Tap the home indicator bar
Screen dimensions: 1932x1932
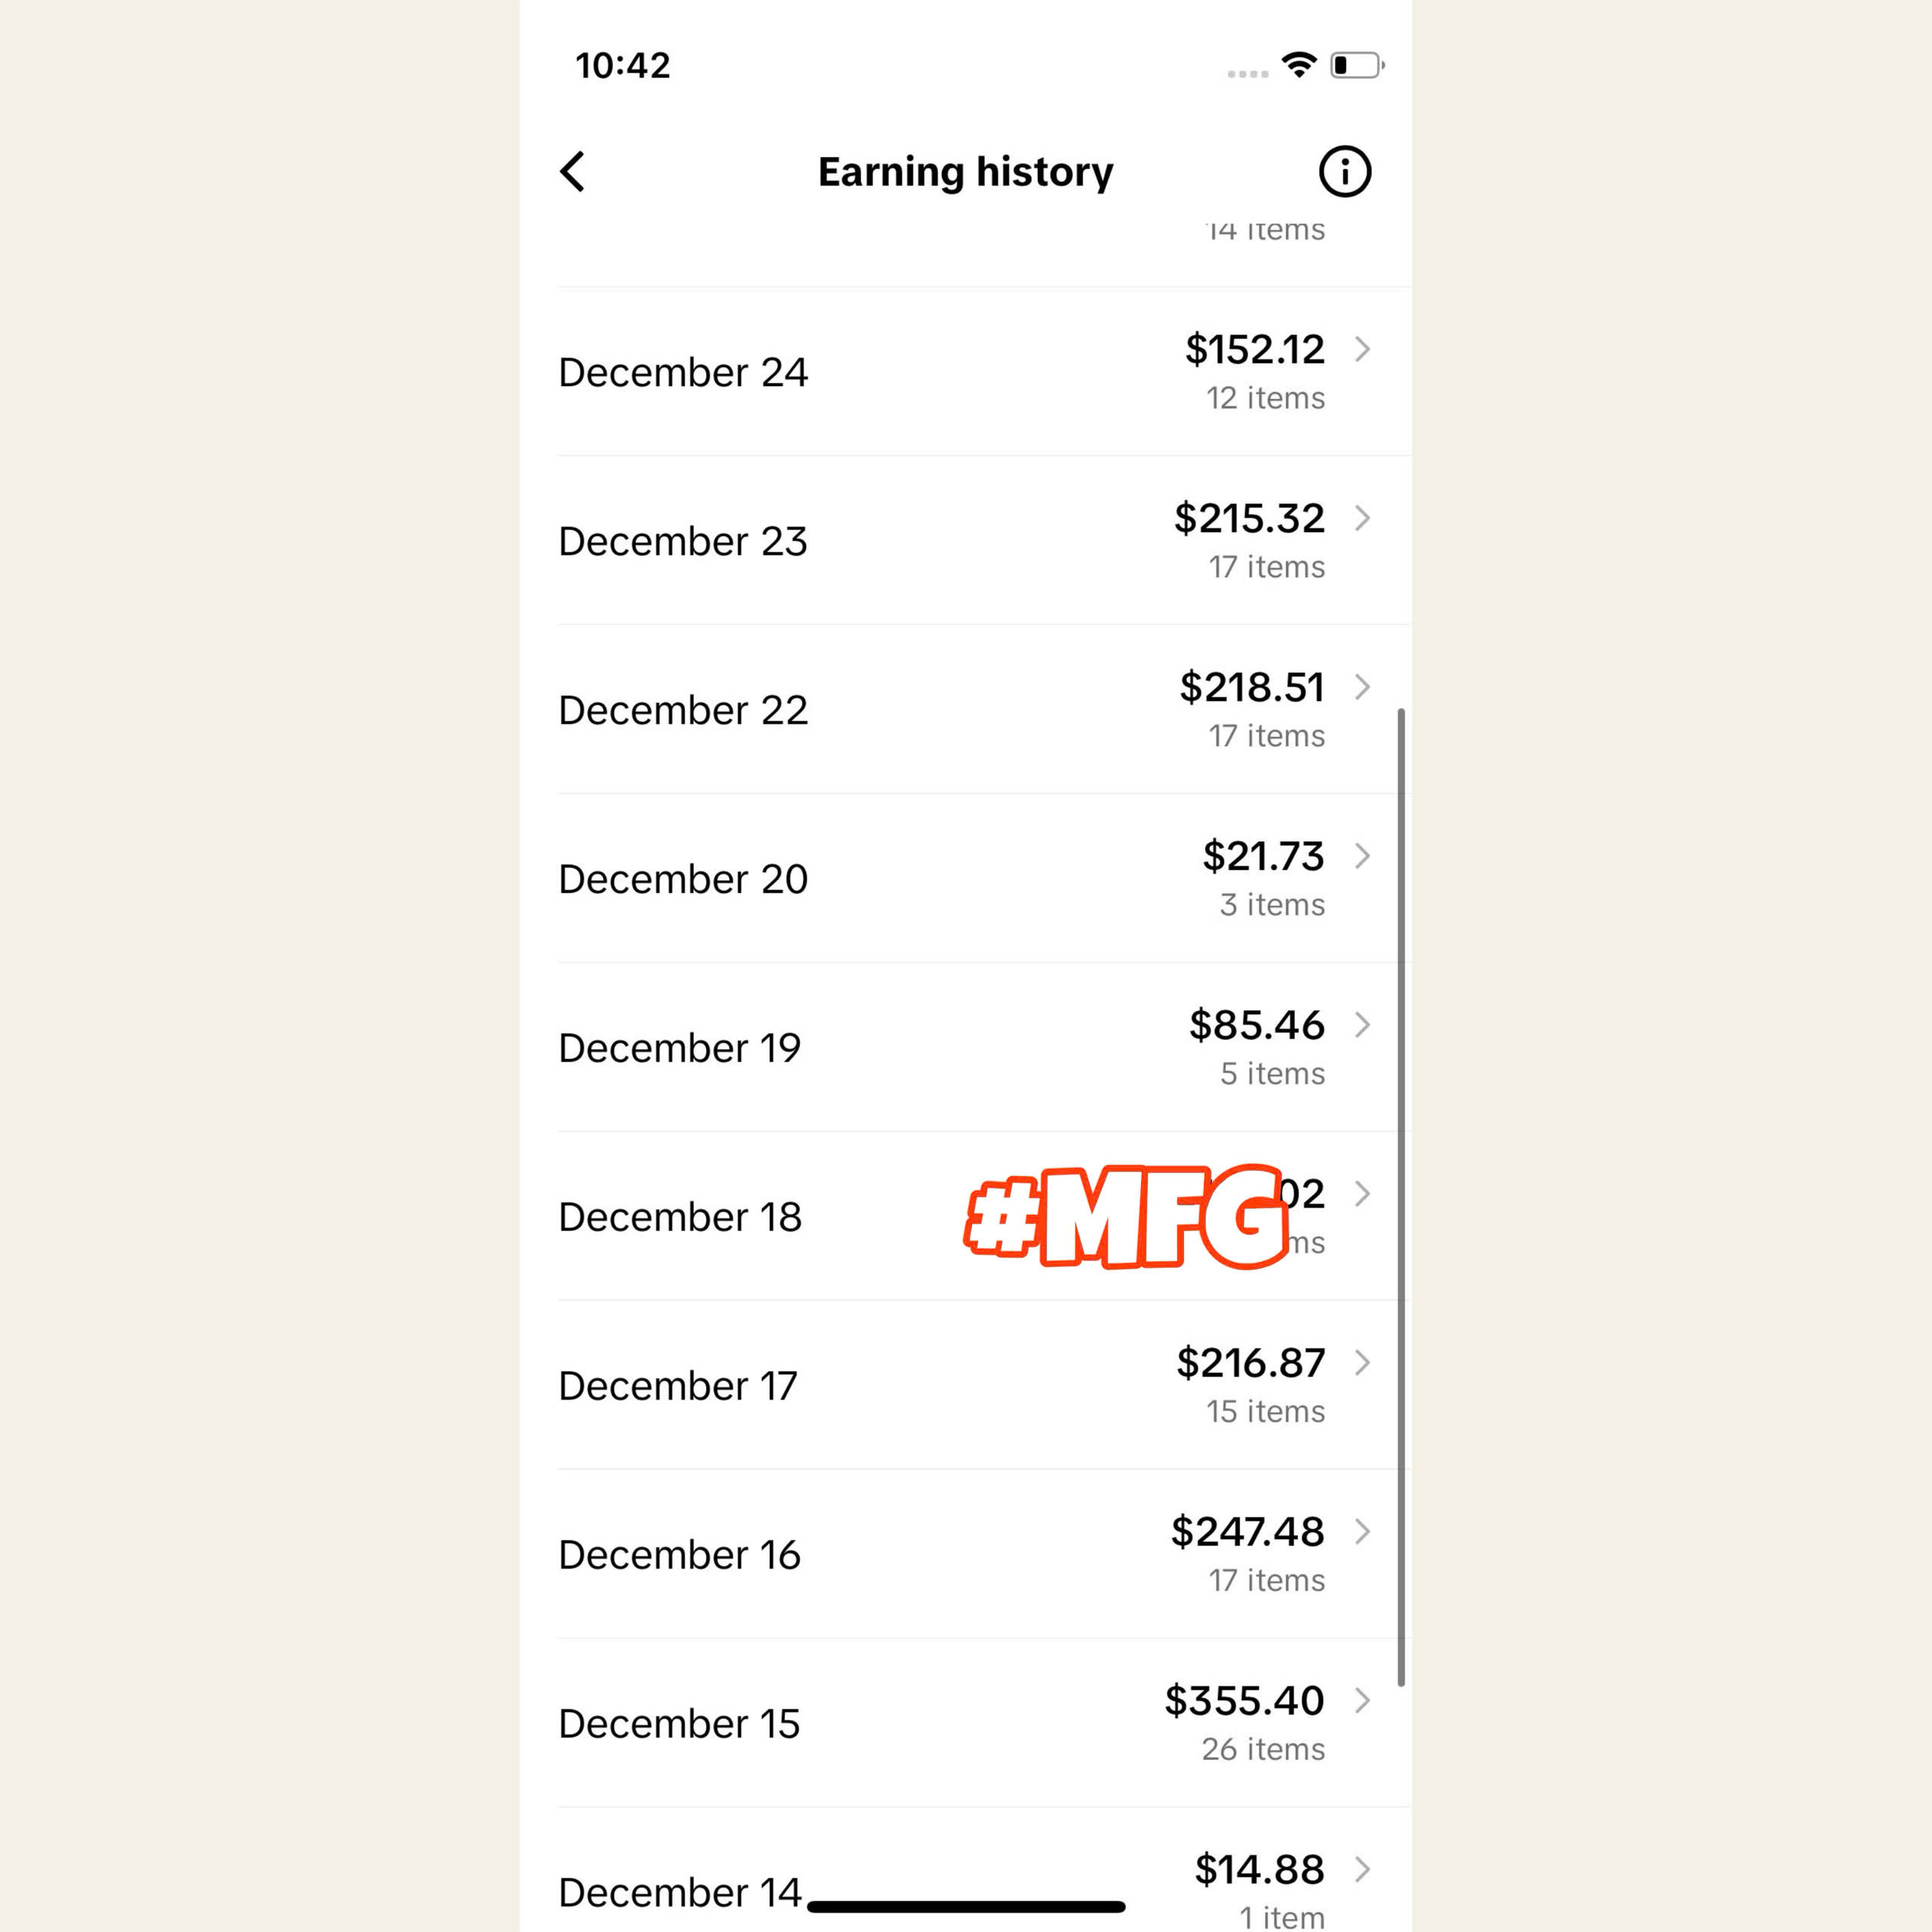point(966,1907)
